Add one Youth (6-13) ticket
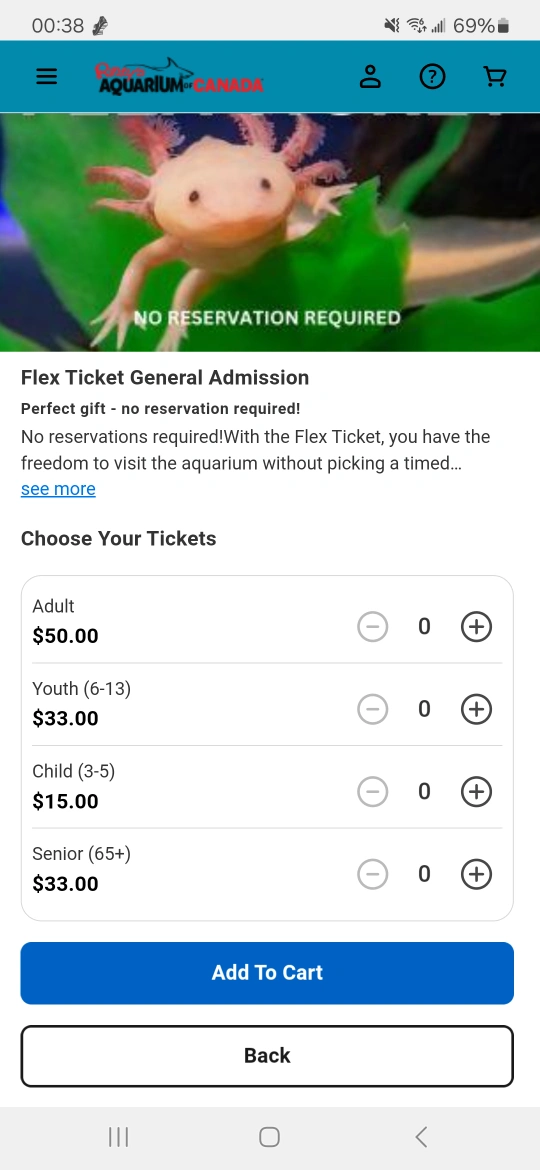This screenshot has height=1170, width=540. 477,709
